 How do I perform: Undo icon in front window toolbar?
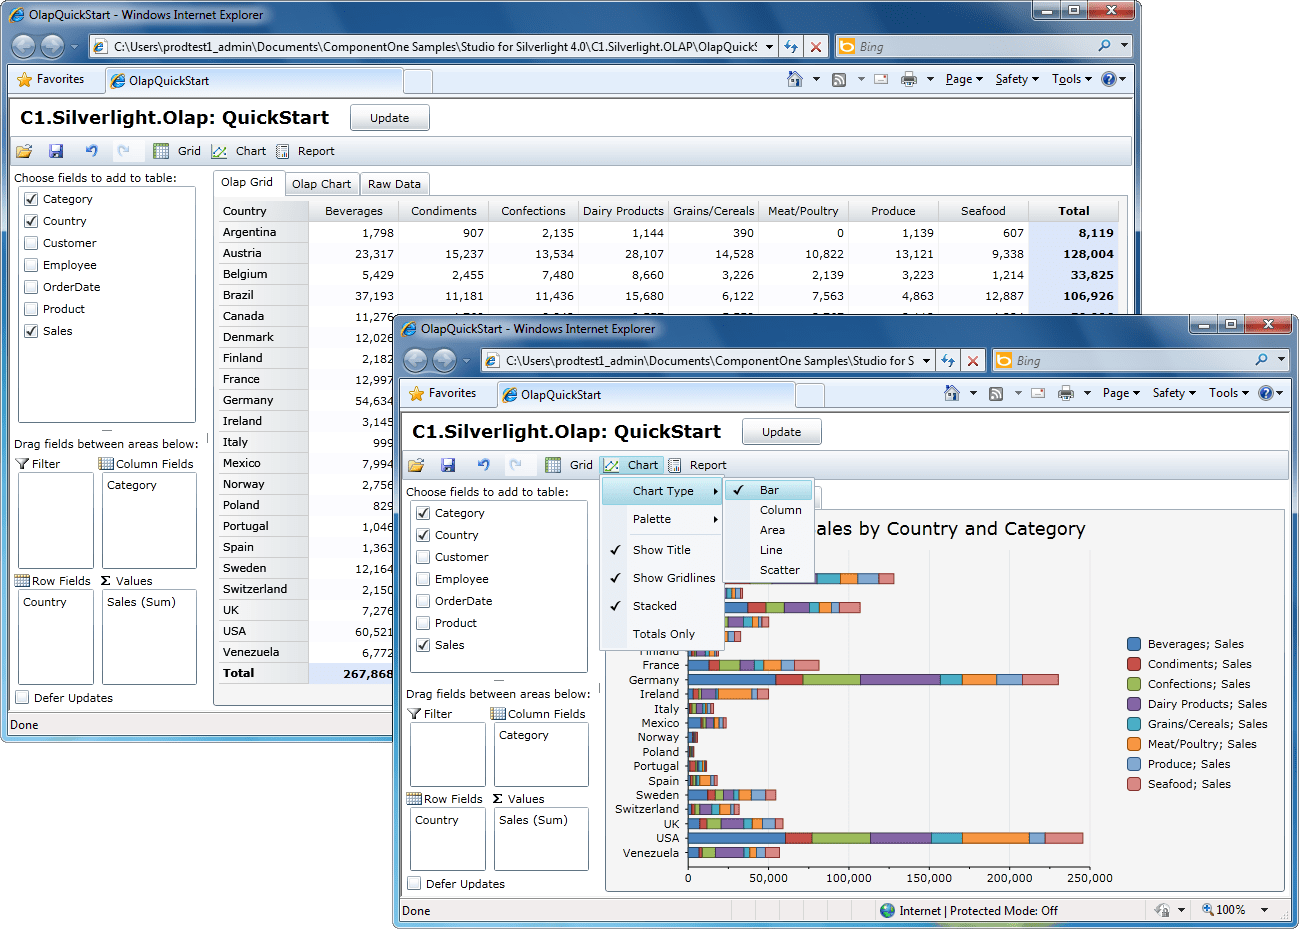tap(483, 465)
